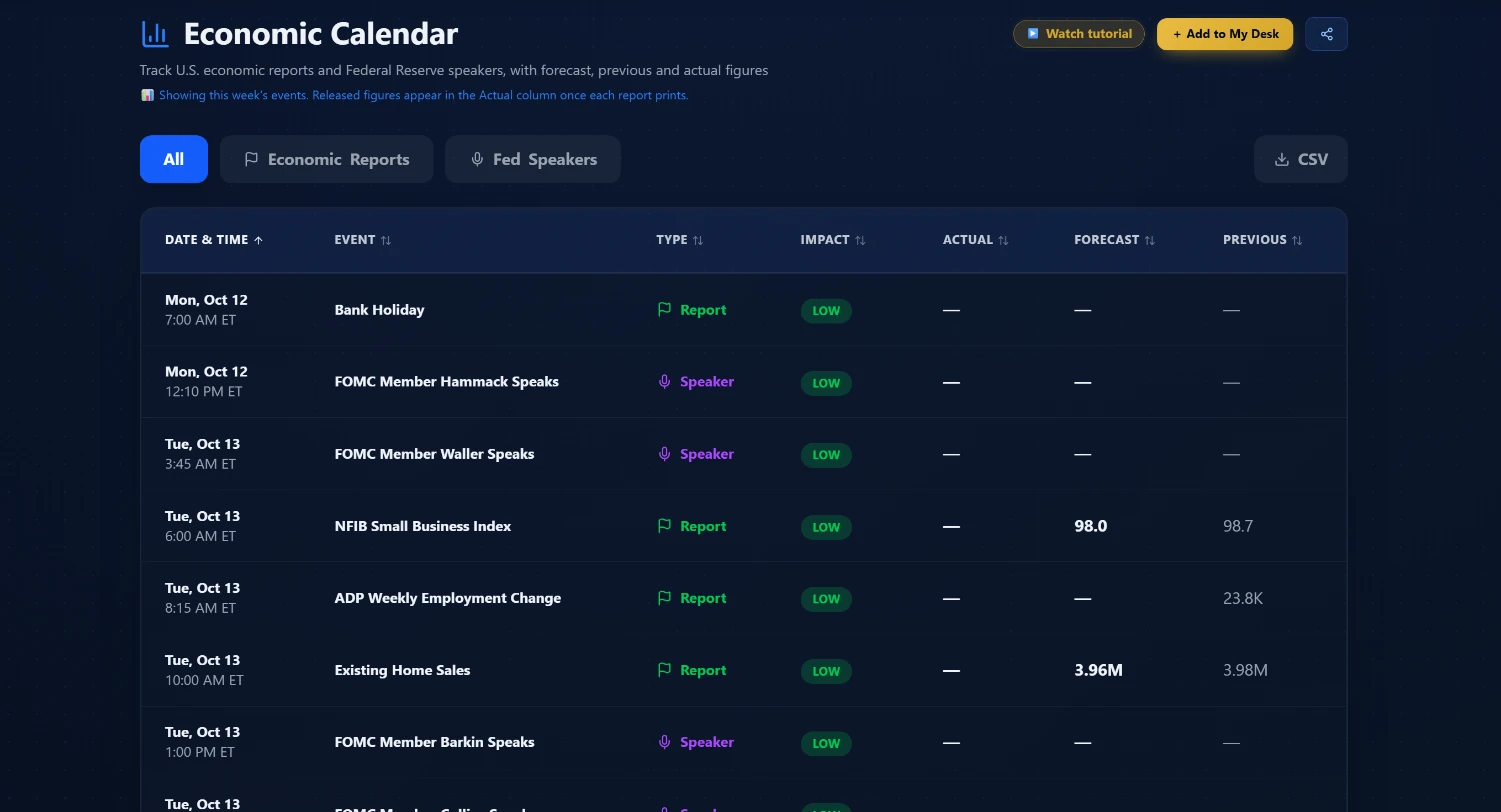Viewport: 1501px width, 812px height.
Task: Download the calendar via the CSV button
Action: coord(1301,159)
